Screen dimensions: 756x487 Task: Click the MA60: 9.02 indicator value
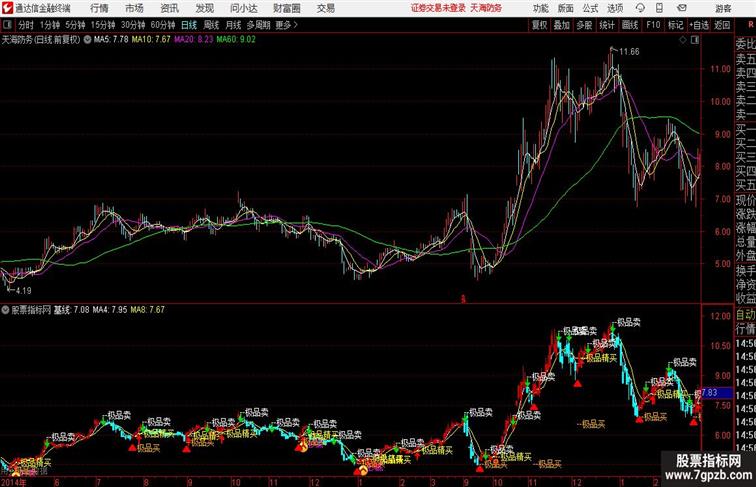[236, 40]
